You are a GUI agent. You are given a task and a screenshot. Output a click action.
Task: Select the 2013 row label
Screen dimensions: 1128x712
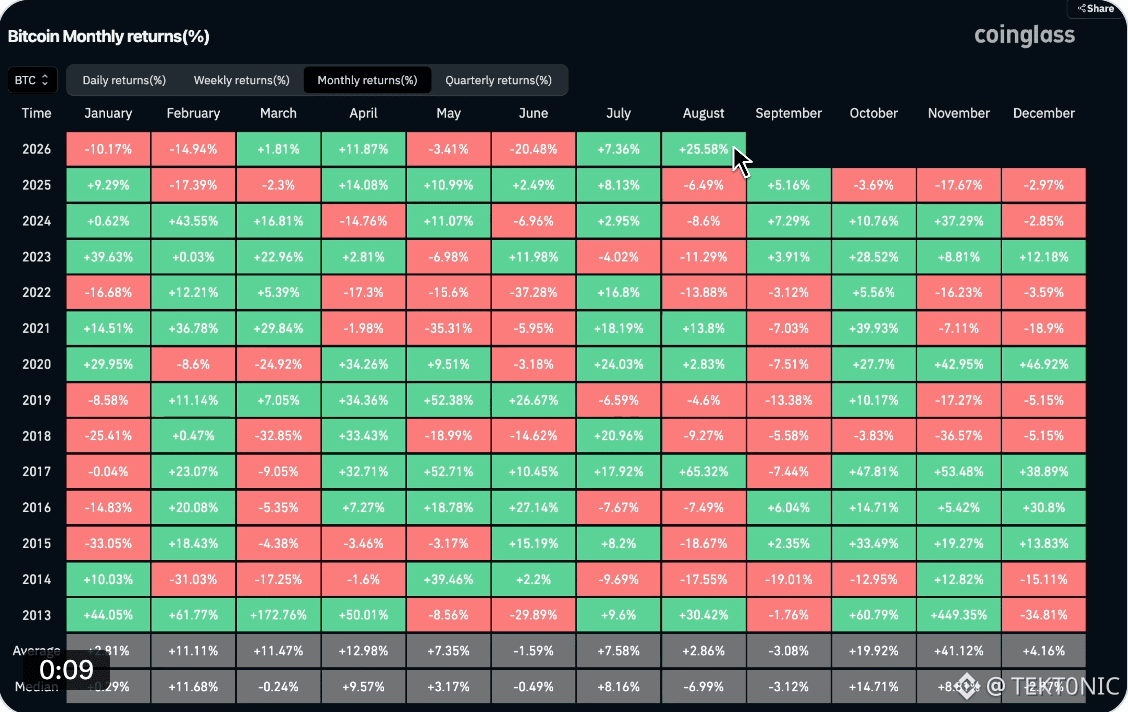click(x=36, y=615)
